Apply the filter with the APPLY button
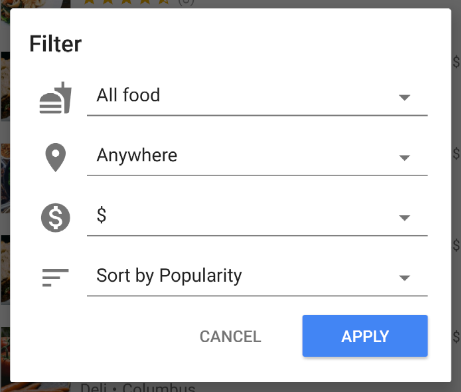 click(x=365, y=336)
